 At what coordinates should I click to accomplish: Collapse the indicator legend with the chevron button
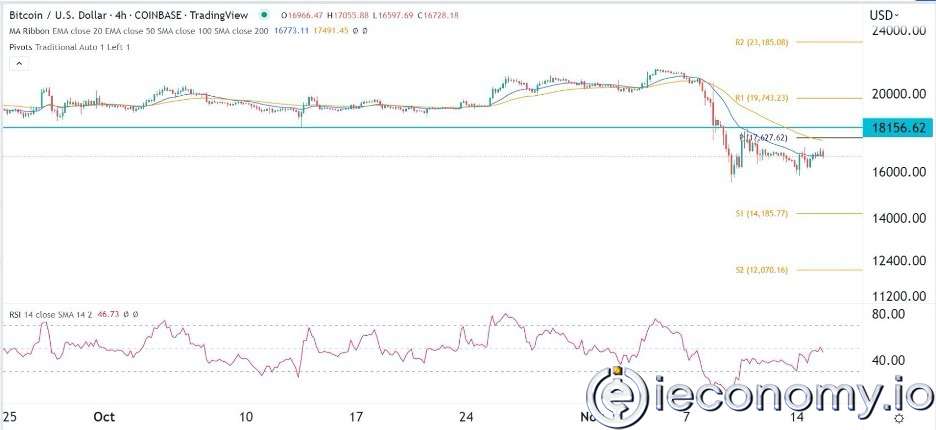click(x=19, y=64)
